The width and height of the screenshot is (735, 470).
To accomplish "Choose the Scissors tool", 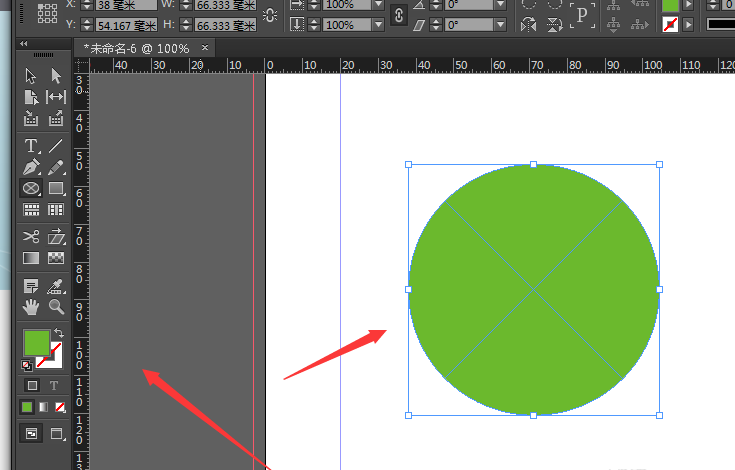I will click(31, 237).
